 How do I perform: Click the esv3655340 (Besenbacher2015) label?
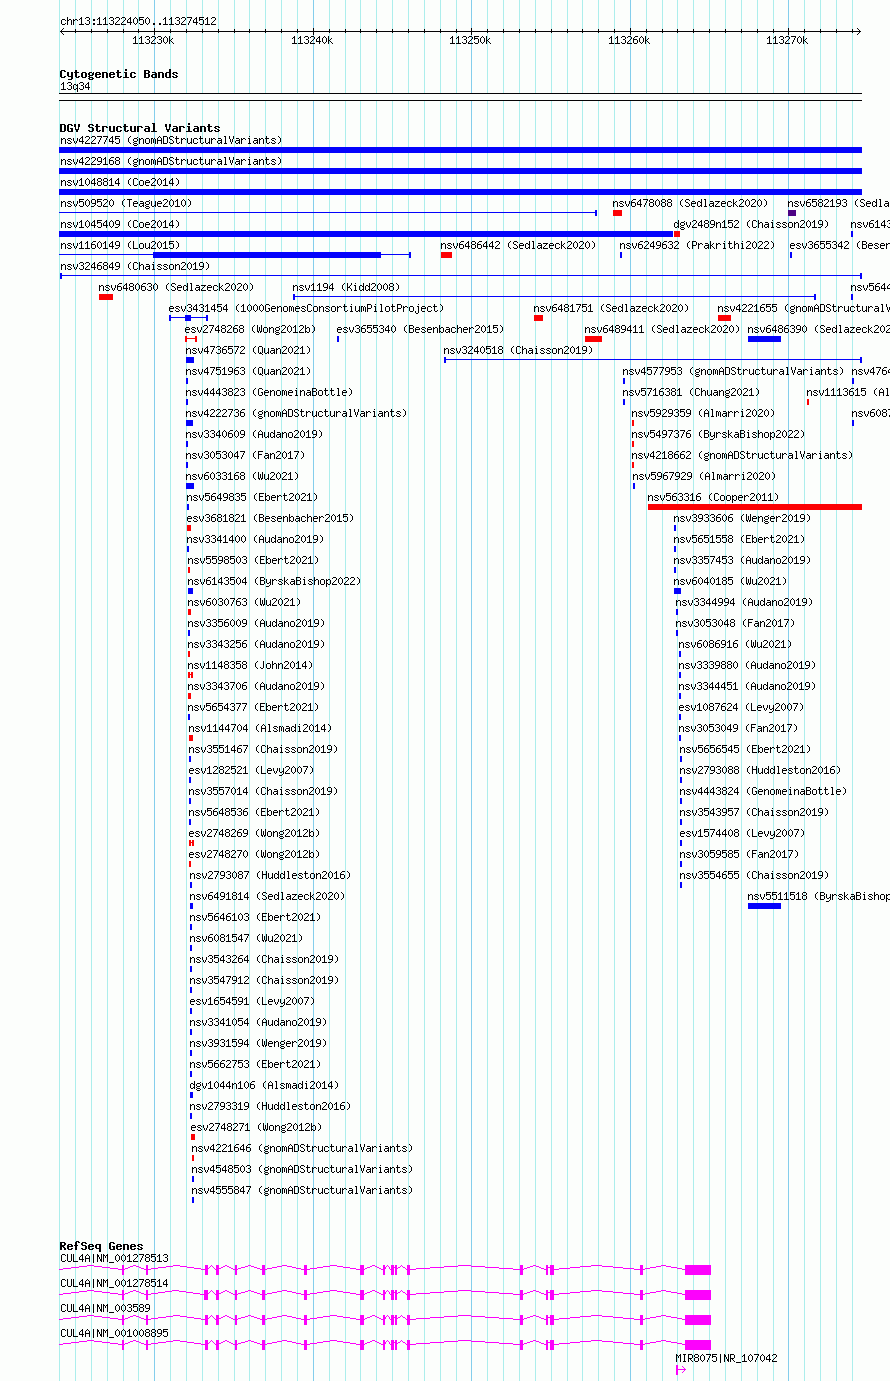(x=420, y=329)
